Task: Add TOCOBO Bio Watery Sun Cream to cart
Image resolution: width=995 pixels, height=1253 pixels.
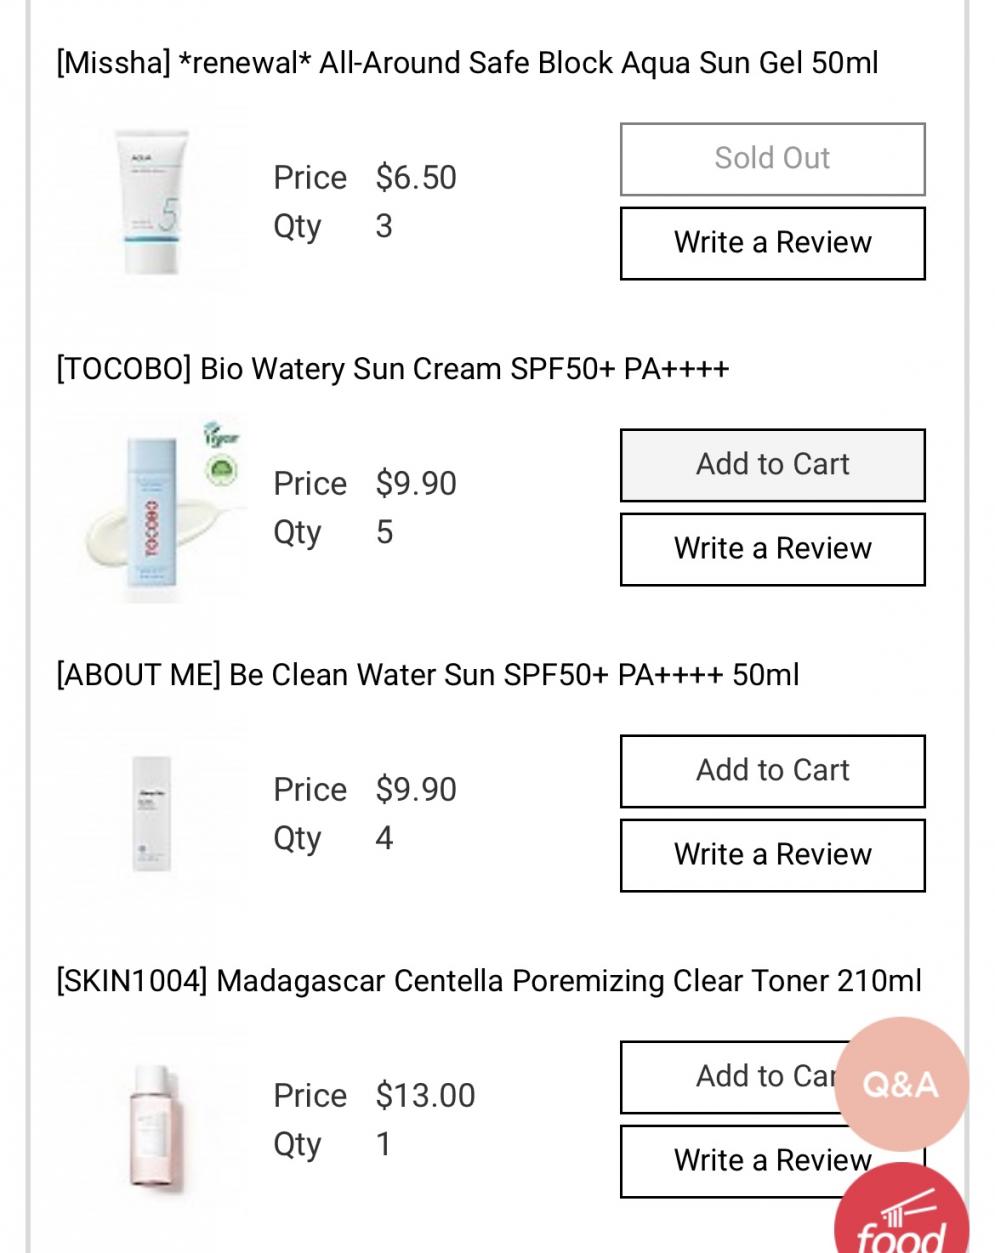Action: click(772, 465)
